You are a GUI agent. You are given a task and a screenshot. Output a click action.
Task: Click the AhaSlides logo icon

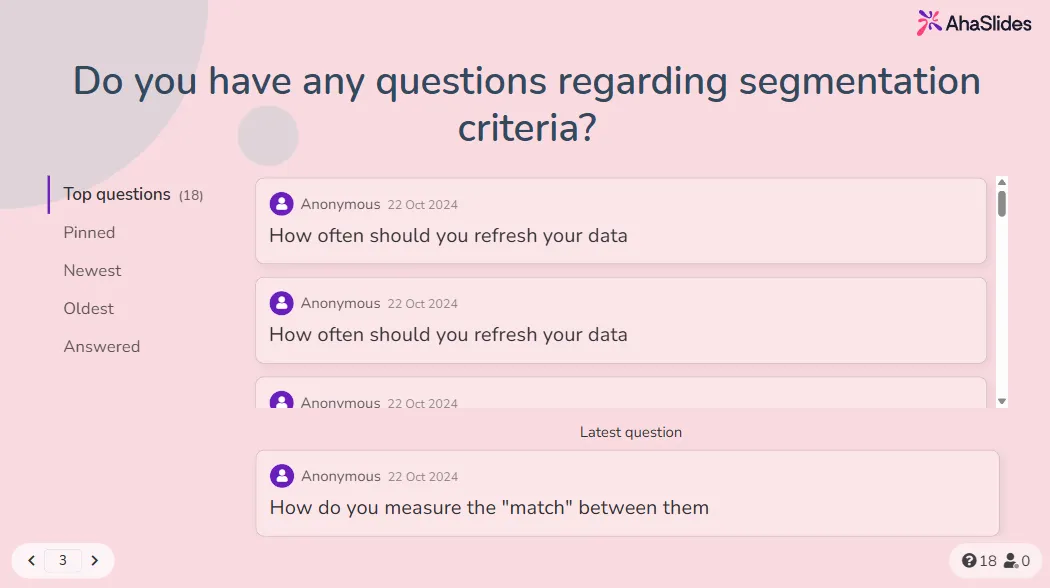pyautogui.click(x=929, y=23)
